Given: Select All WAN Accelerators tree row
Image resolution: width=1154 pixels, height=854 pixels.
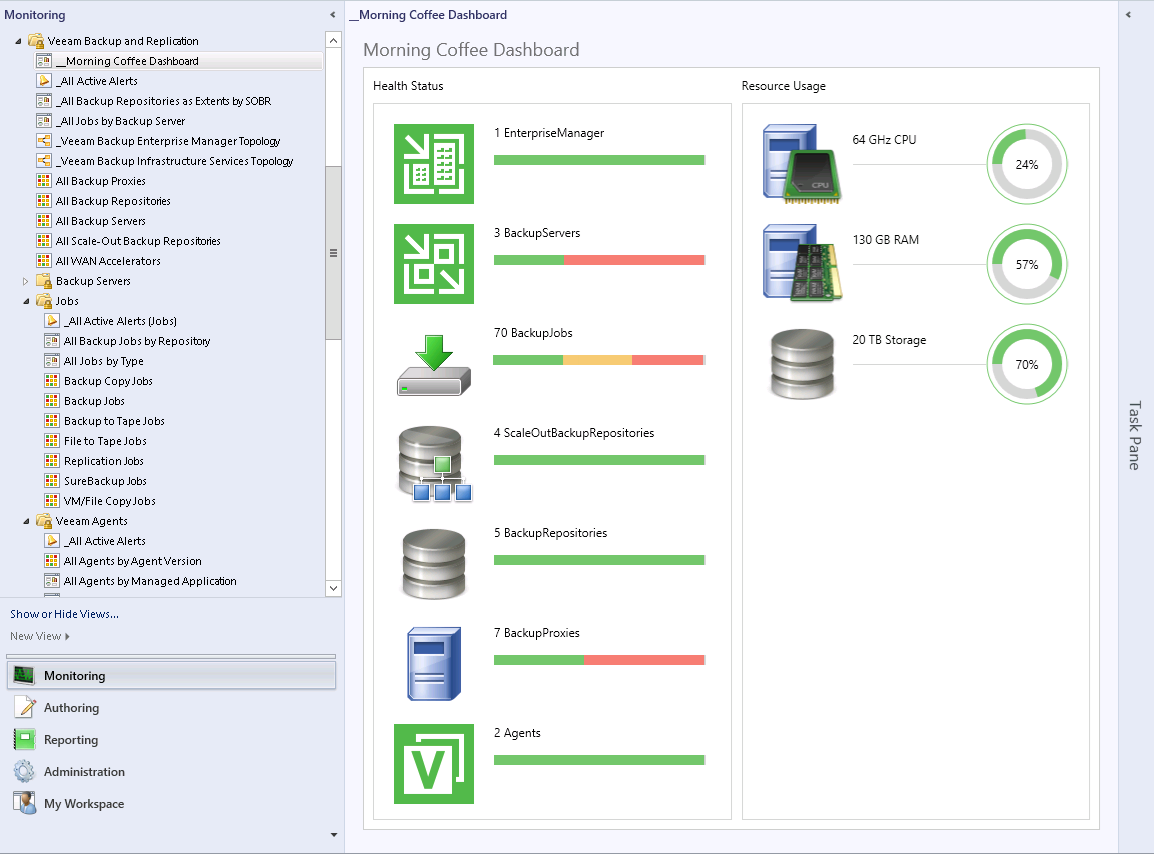Looking at the screenshot, I should (107, 261).
